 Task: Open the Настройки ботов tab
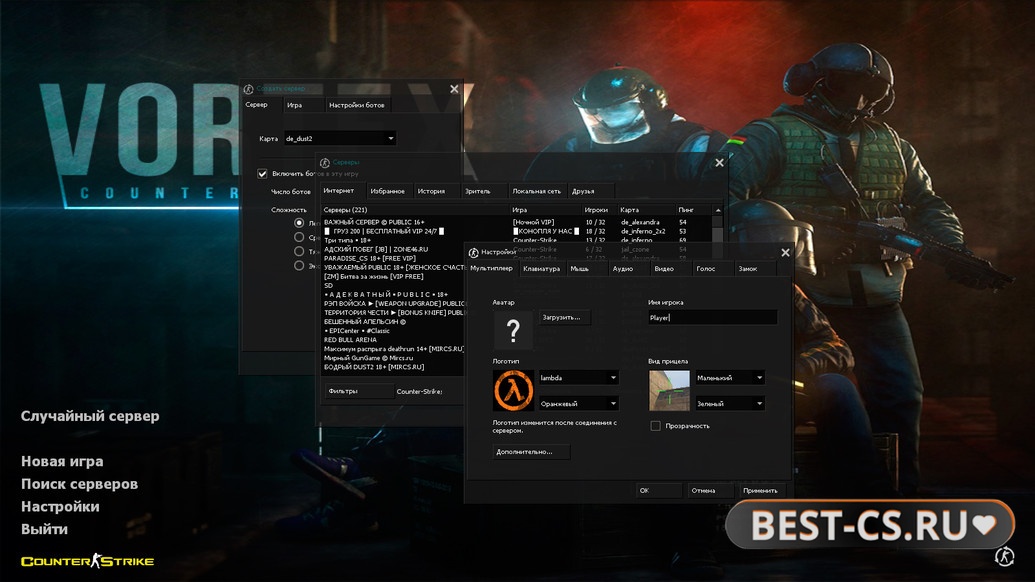[356, 105]
